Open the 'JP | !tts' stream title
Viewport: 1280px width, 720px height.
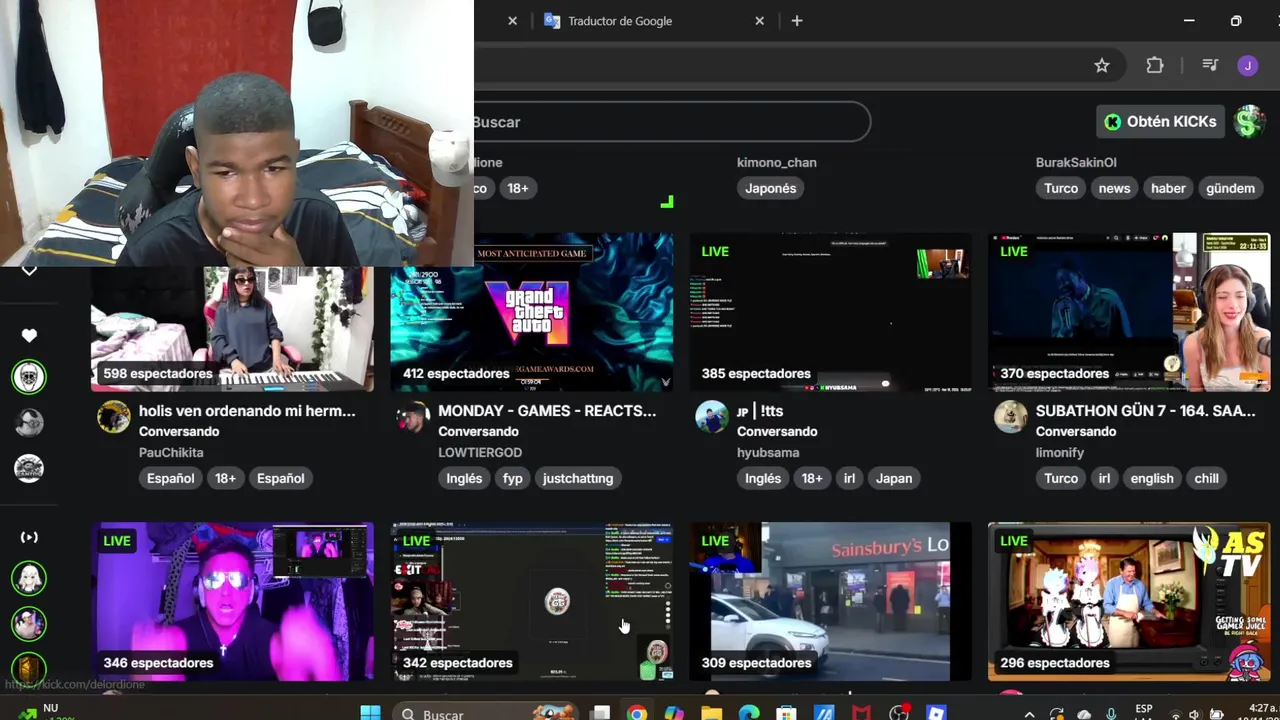760,411
